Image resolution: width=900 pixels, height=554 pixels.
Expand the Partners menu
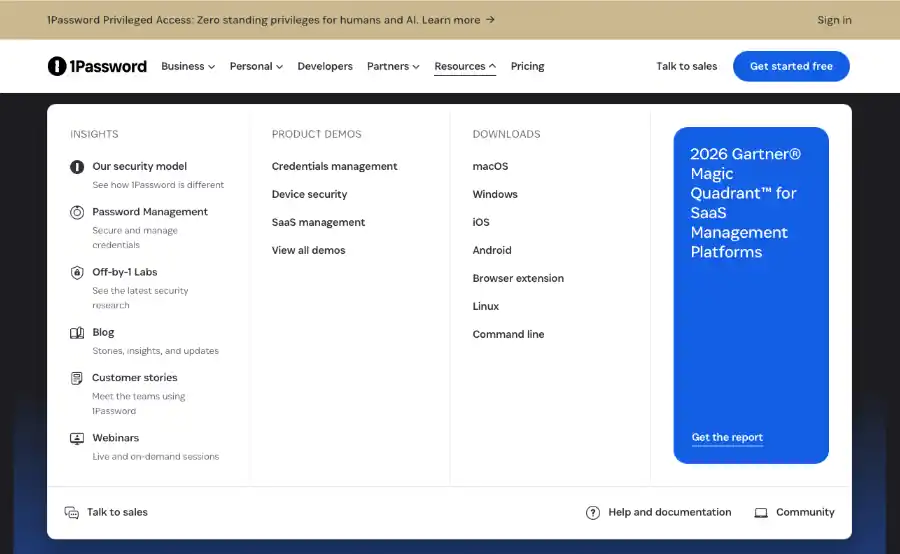click(393, 66)
